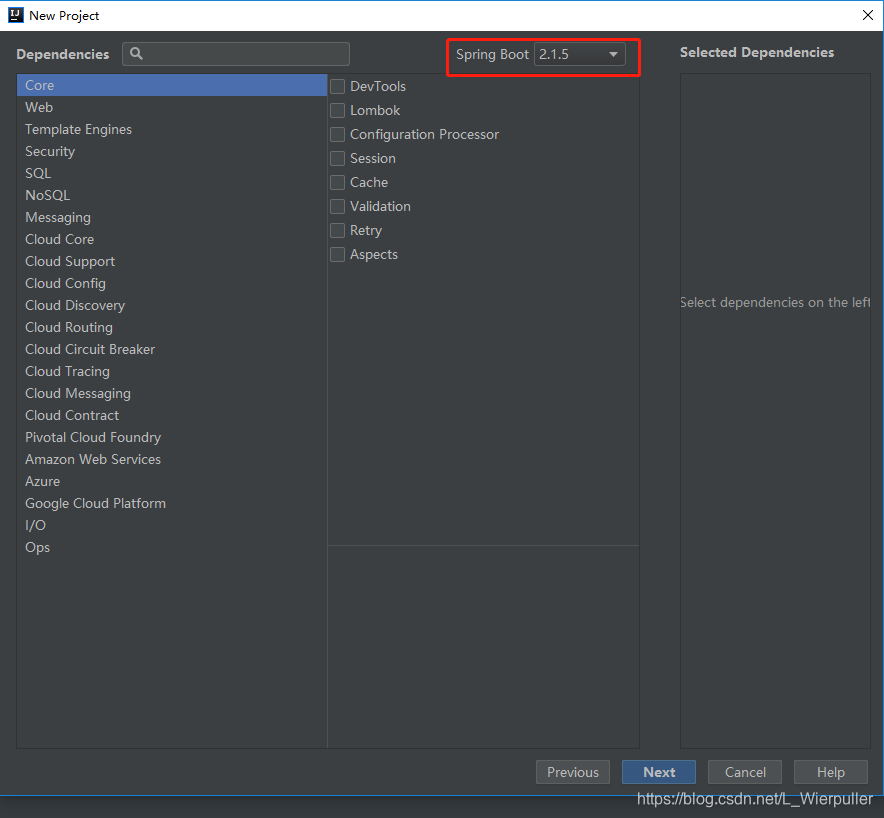
Task: Click the Selected Dependencies panel area
Action: pyautogui.click(x=775, y=410)
